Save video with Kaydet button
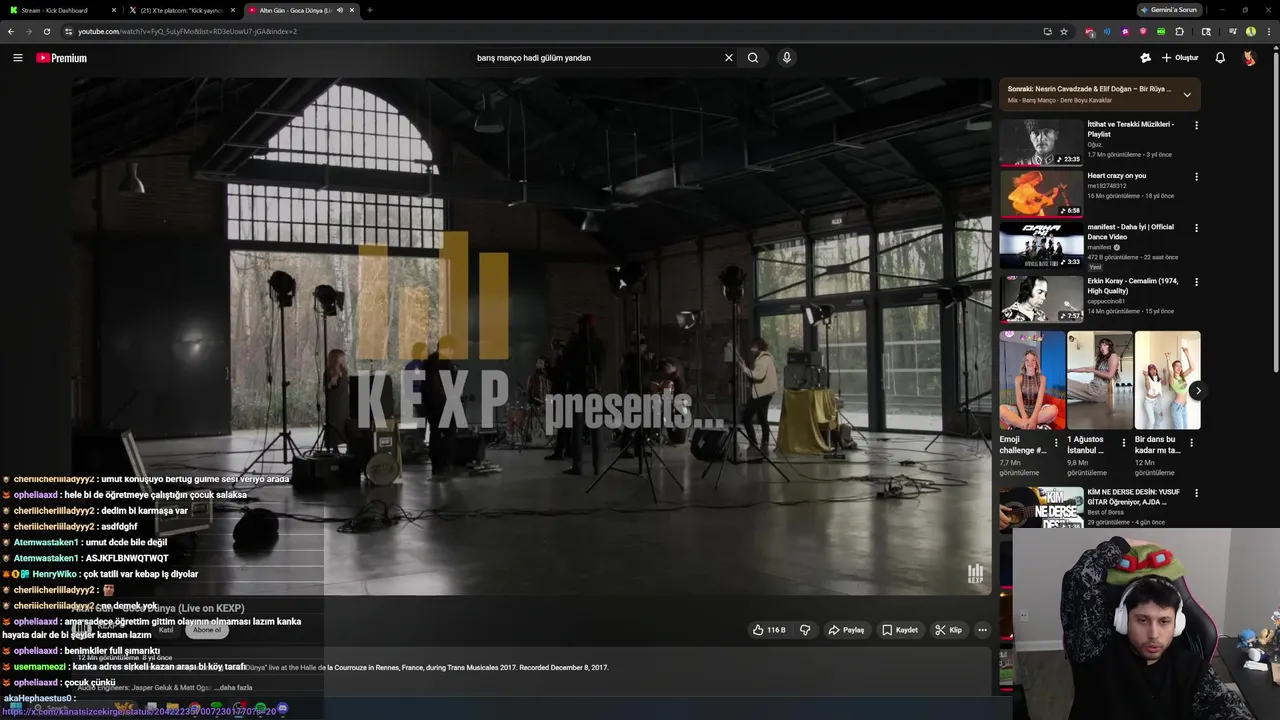The height and width of the screenshot is (720, 1280). pos(900,630)
